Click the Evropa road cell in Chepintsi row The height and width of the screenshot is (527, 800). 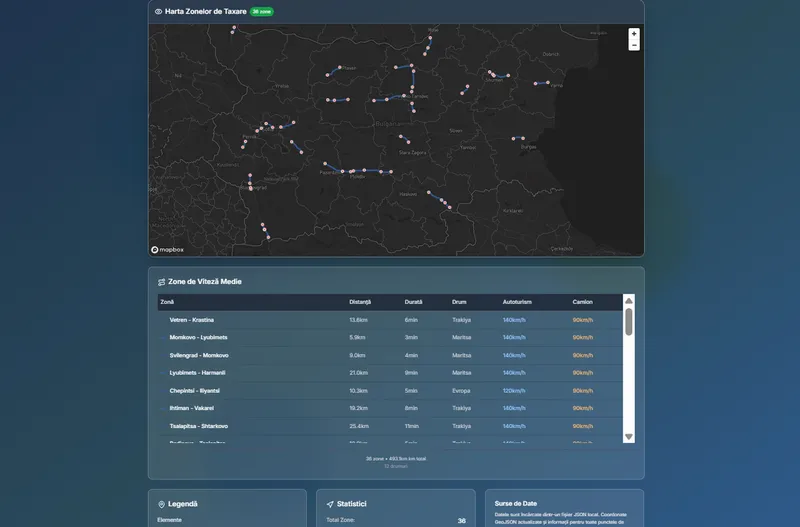click(x=461, y=391)
